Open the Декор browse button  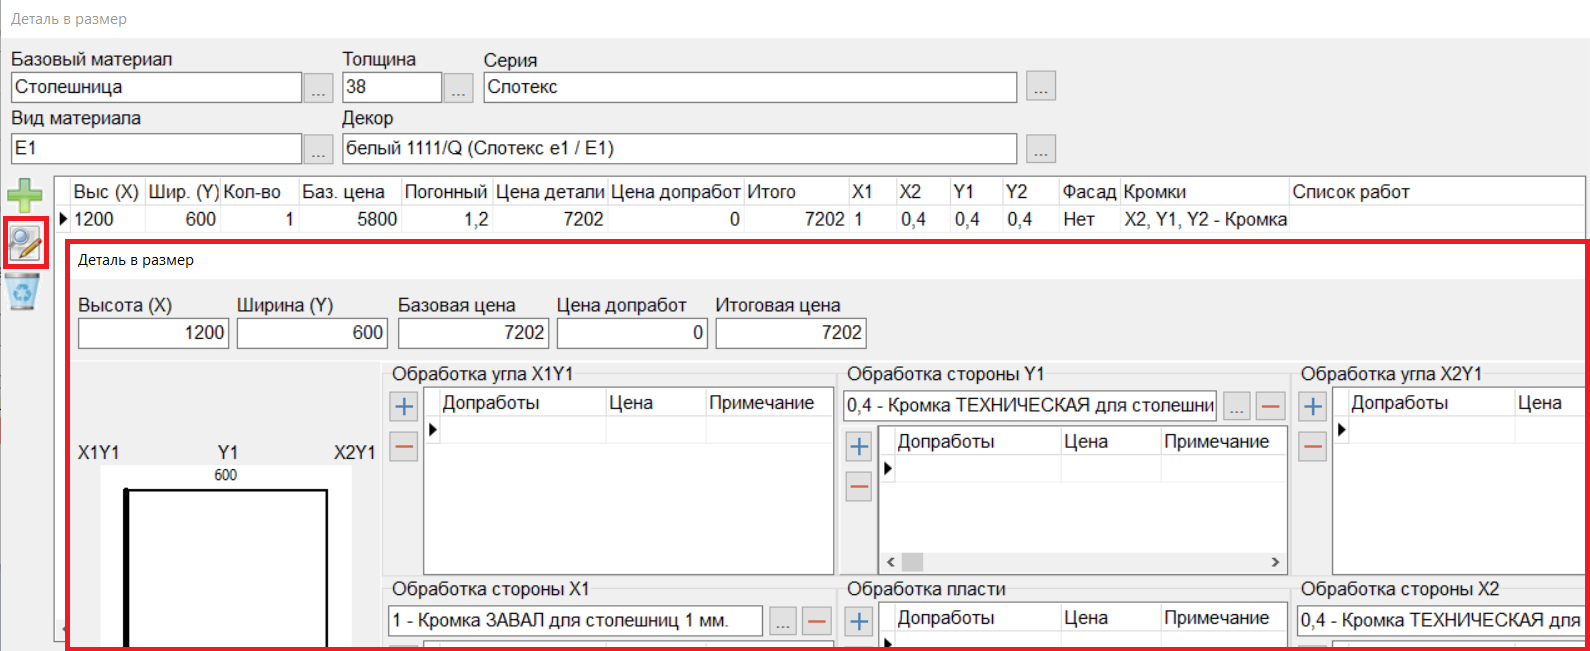[x=1040, y=149]
